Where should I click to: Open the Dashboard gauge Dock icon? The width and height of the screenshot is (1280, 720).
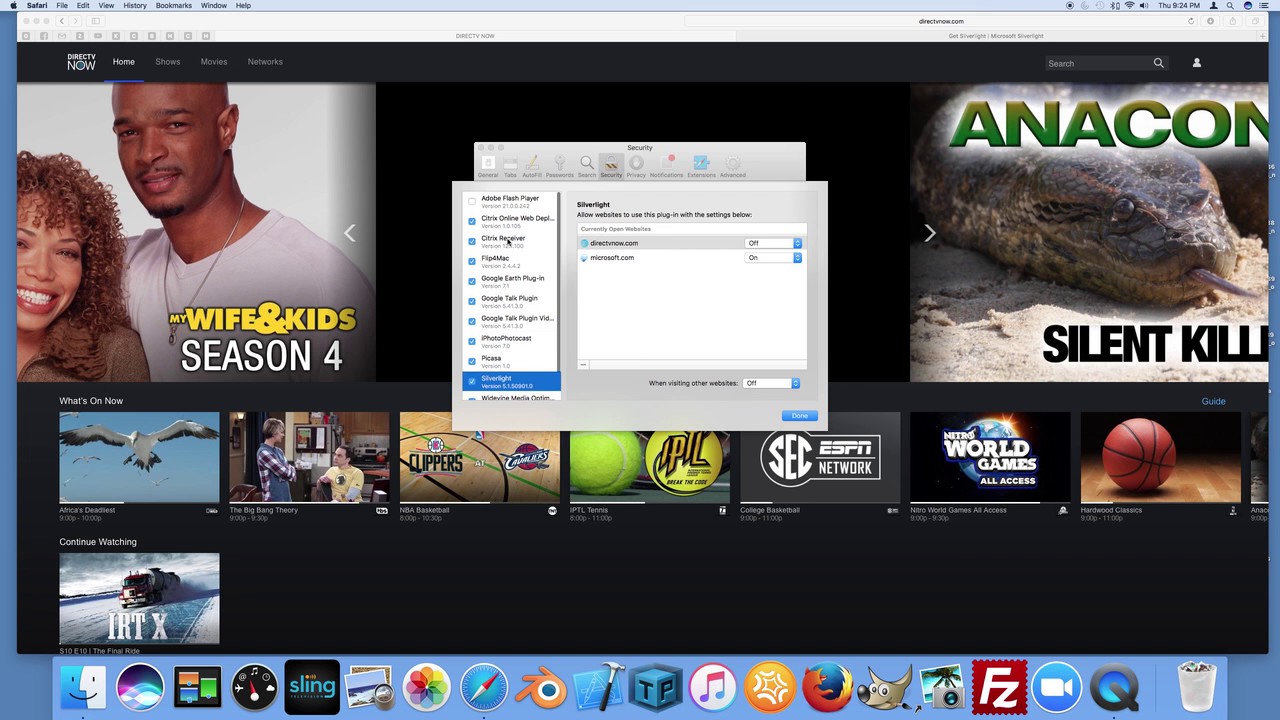click(x=254, y=688)
